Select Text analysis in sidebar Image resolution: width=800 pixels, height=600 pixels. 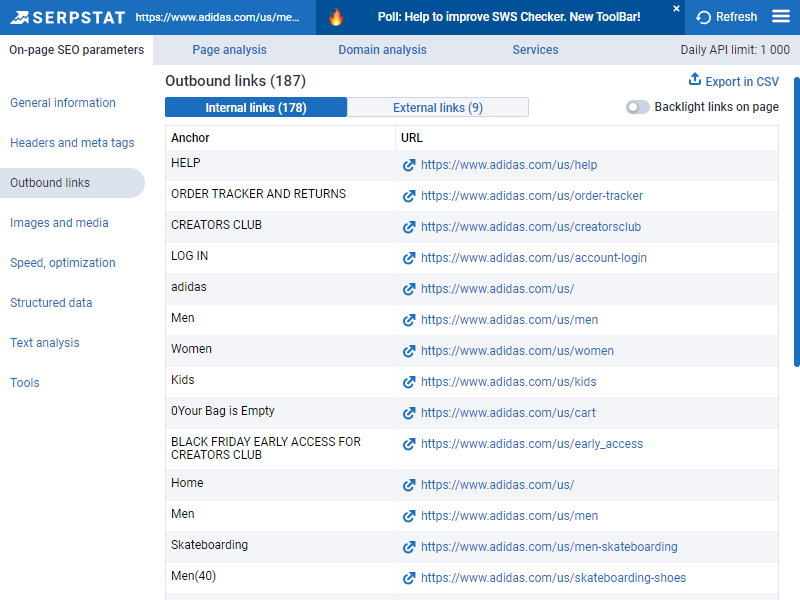45,343
